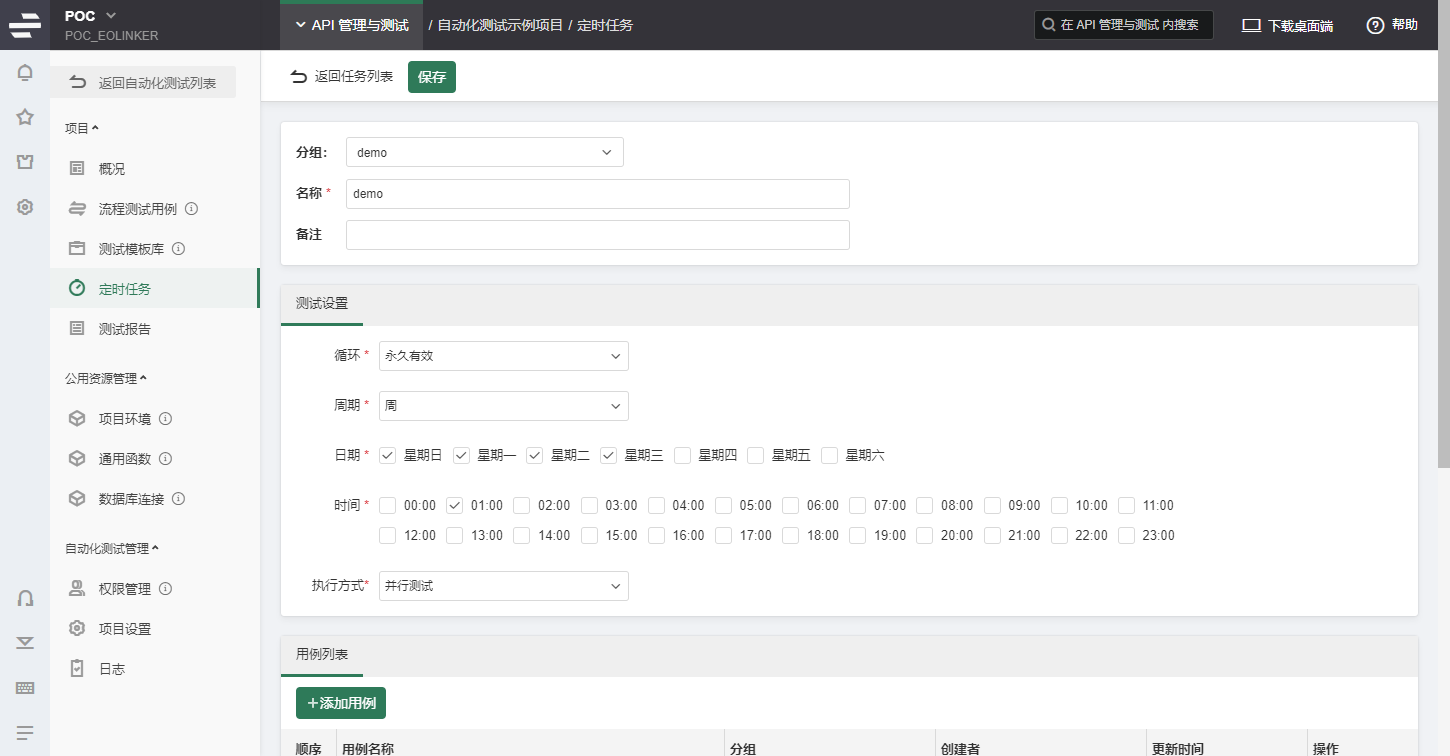Switch to the 用例列表 tab
This screenshot has height=756, width=1450.
tap(322, 654)
